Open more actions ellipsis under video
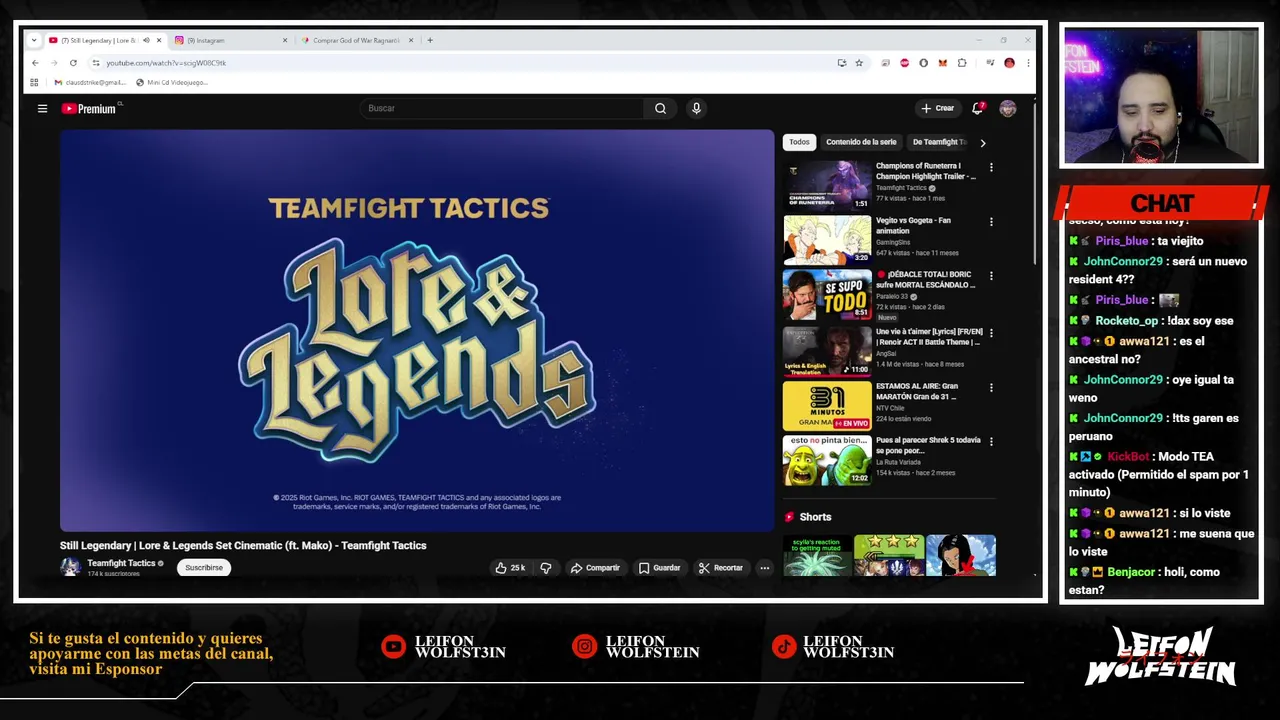This screenshot has height=720, width=1280. (x=764, y=568)
